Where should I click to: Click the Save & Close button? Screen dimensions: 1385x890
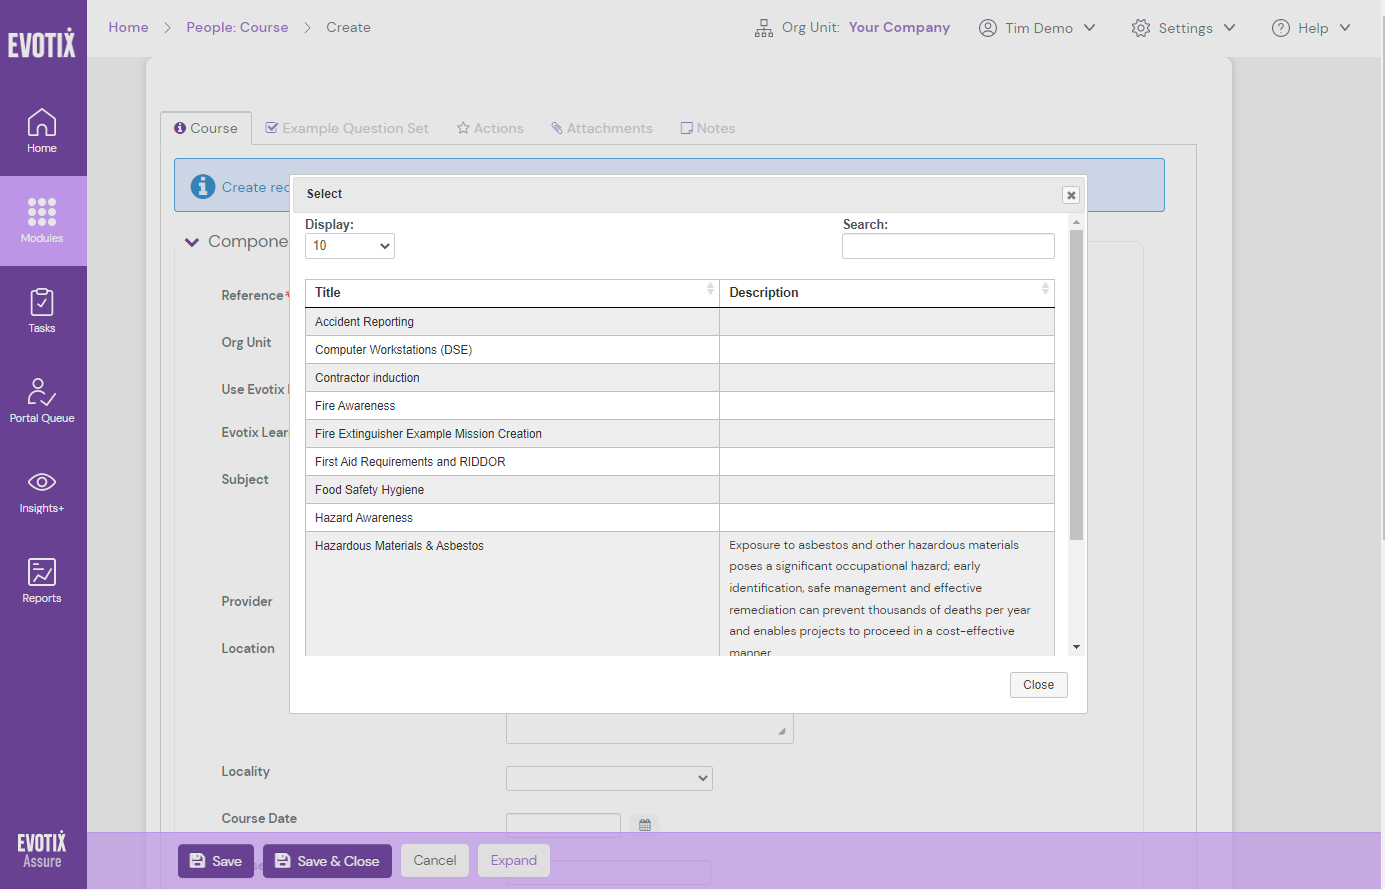(327, 860)
